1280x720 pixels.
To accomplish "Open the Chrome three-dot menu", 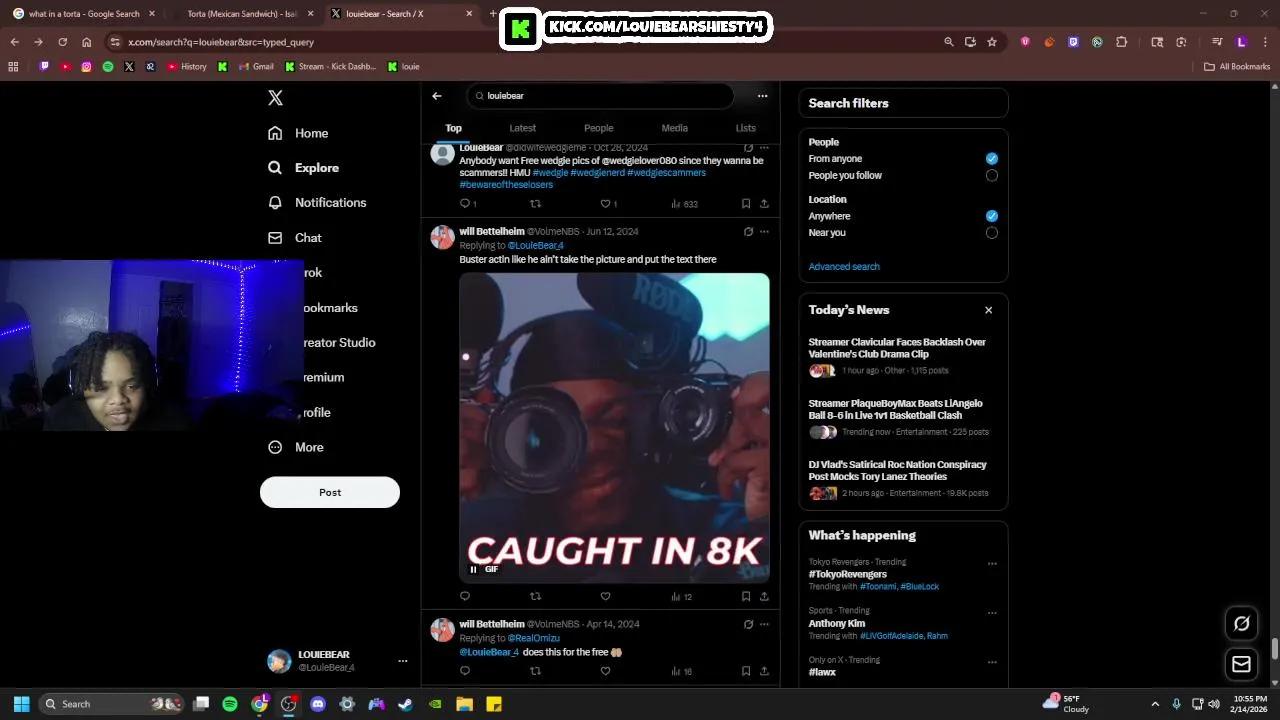I will click(1265, 42).
